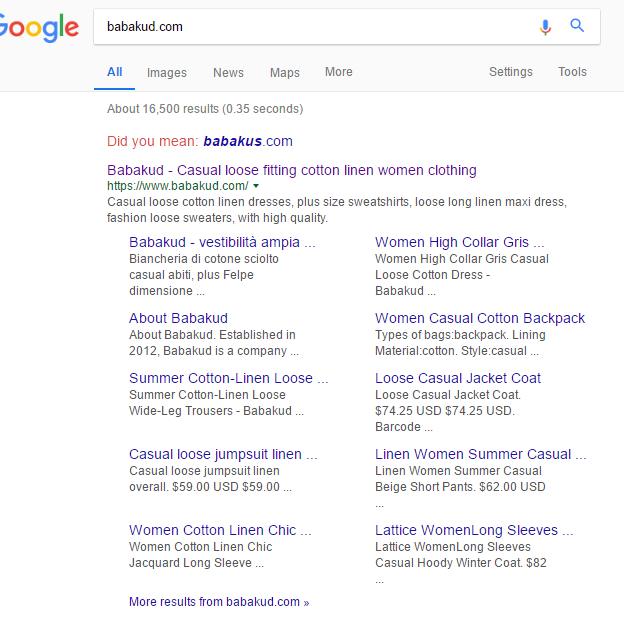
Task: Click the microphone voice search icon
Action: [545, 27]
